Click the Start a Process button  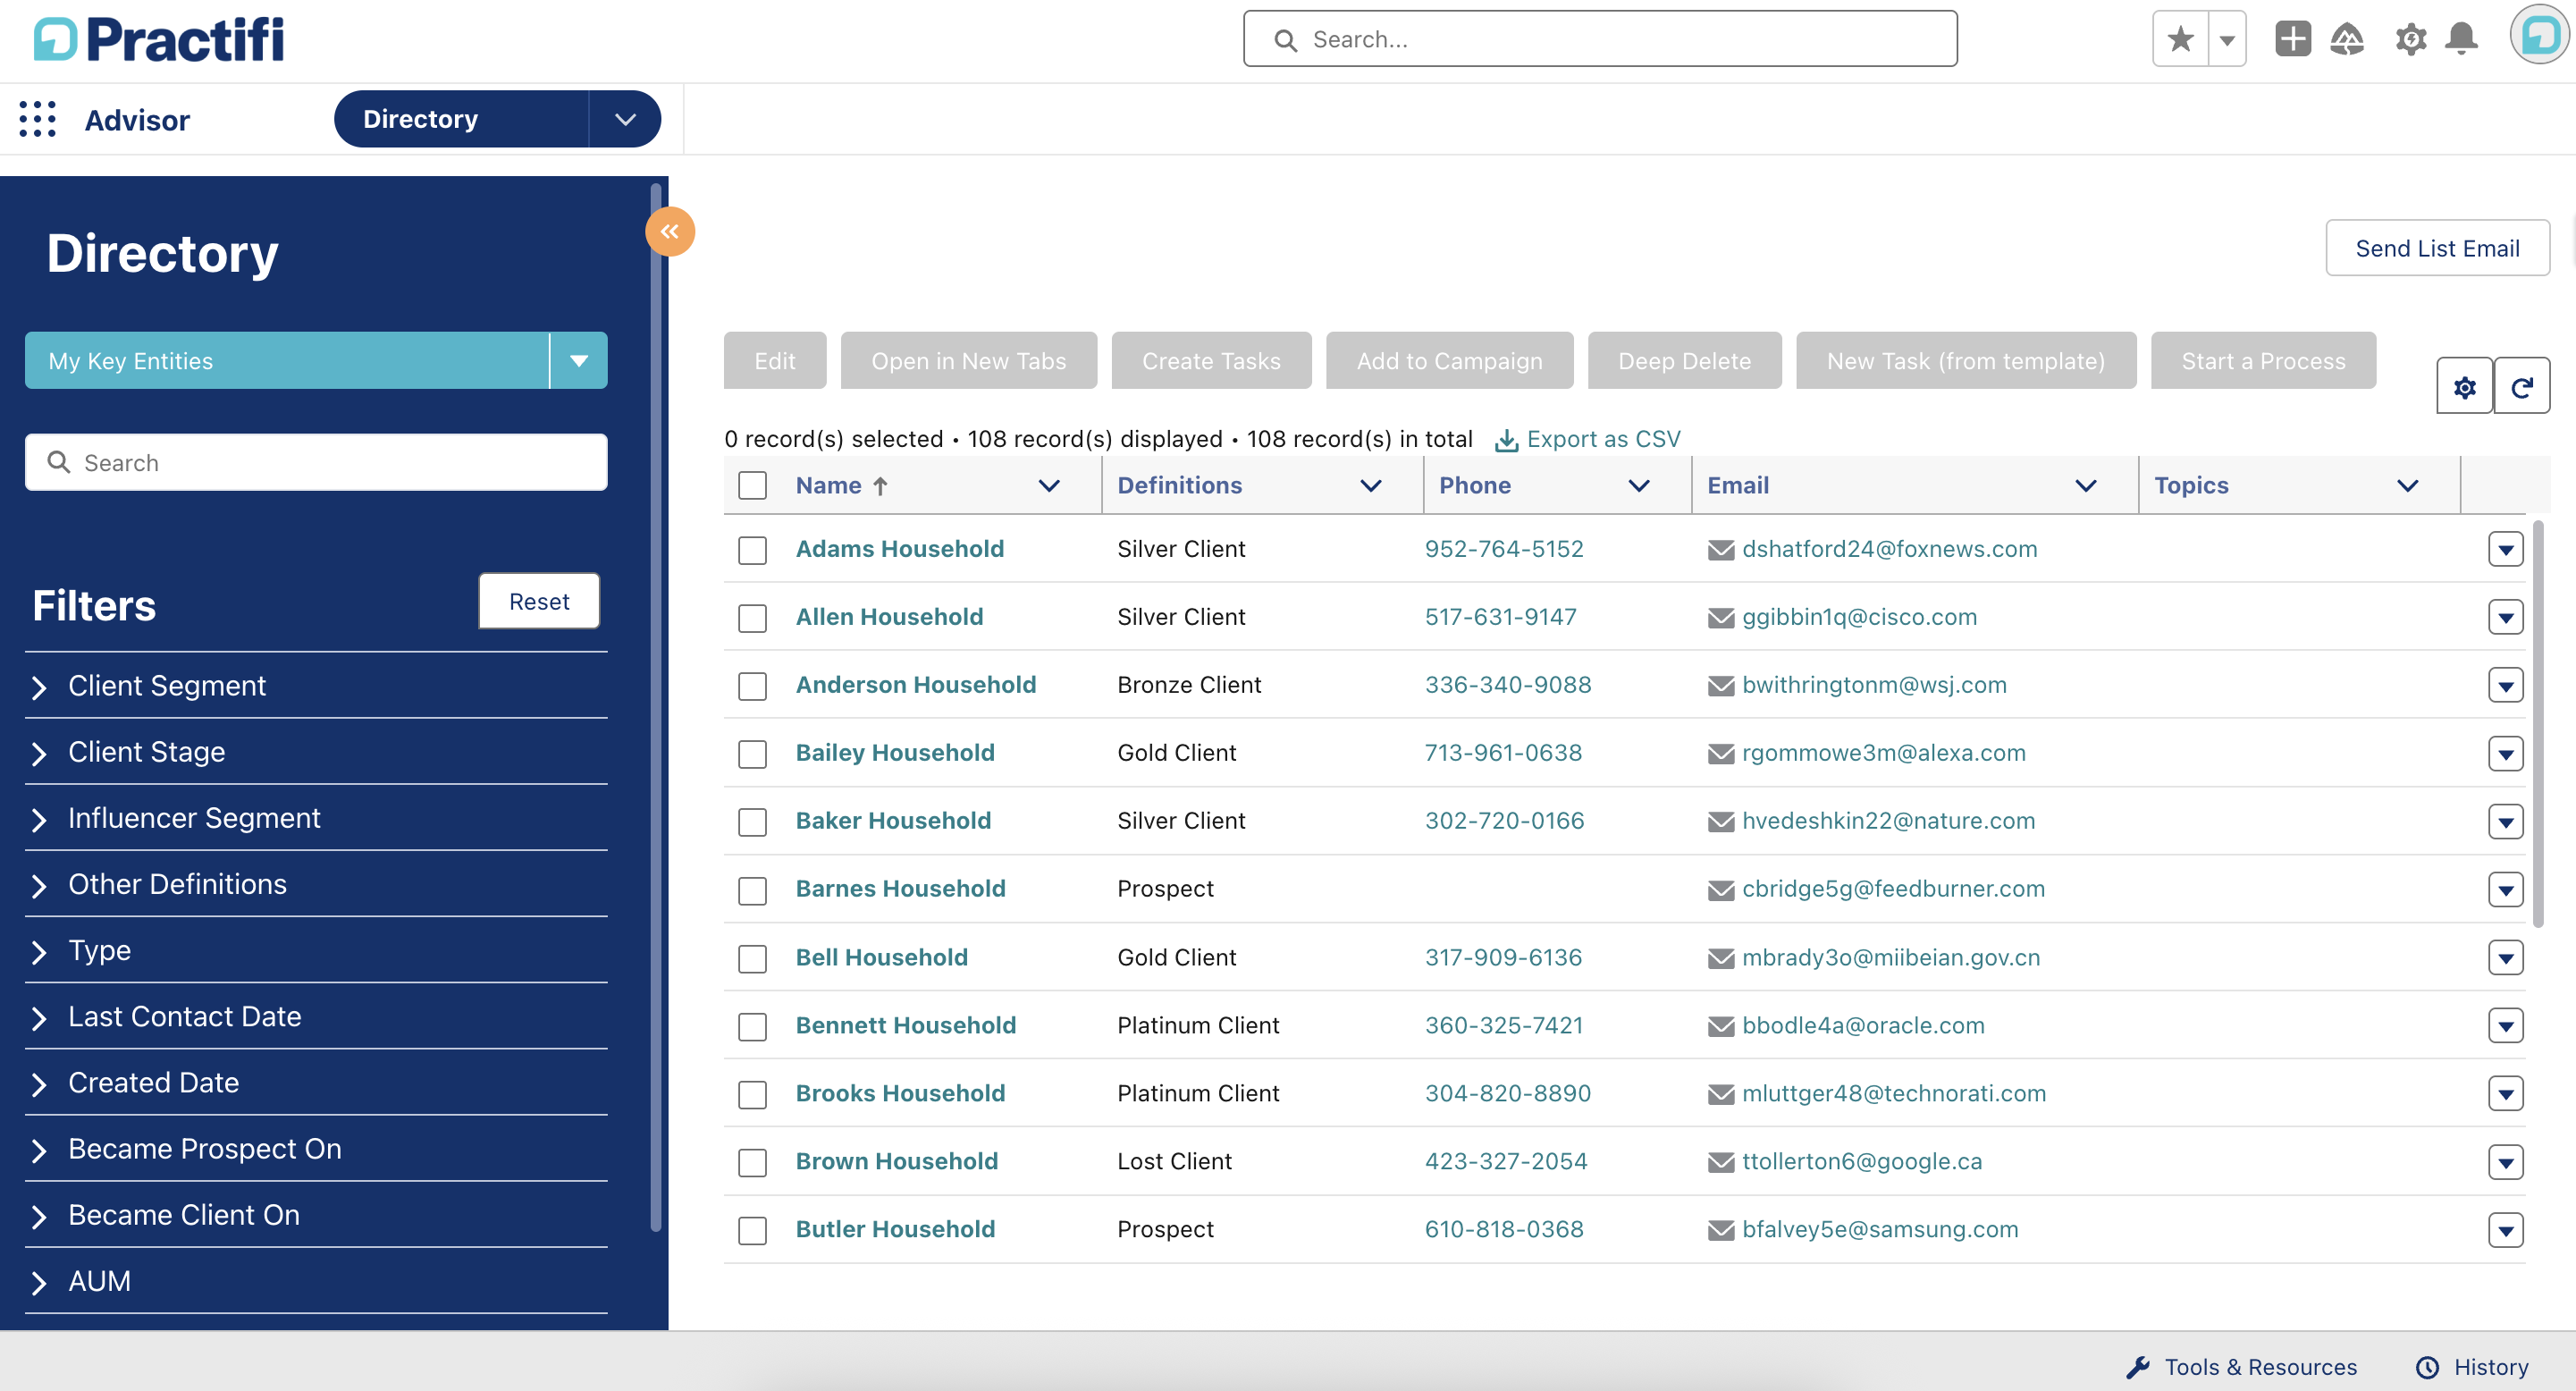point(2263,361)
